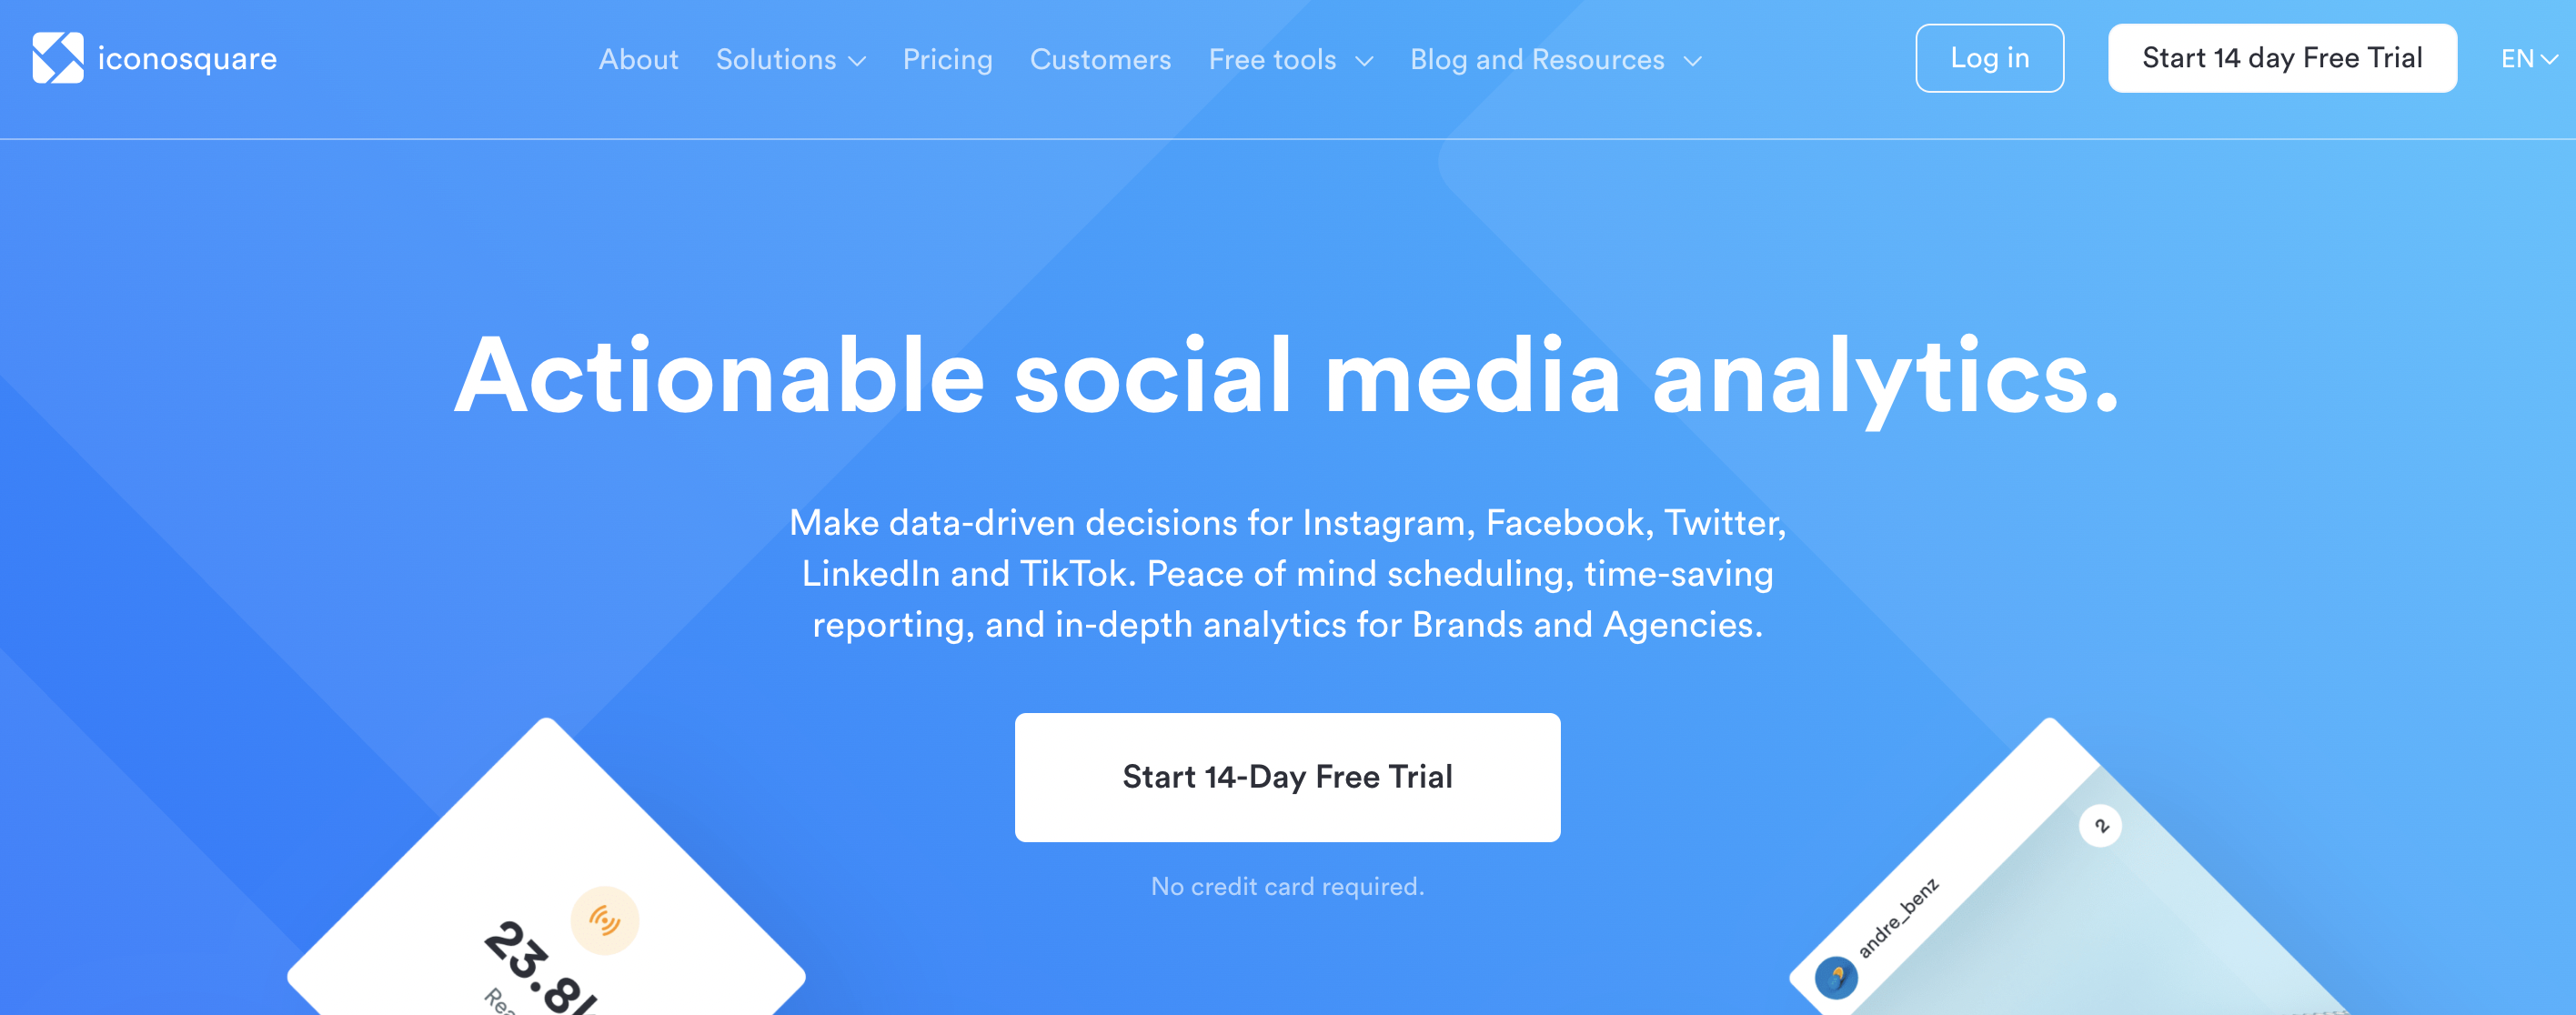
Task: Open the About menu item
Action: point(639,59)
